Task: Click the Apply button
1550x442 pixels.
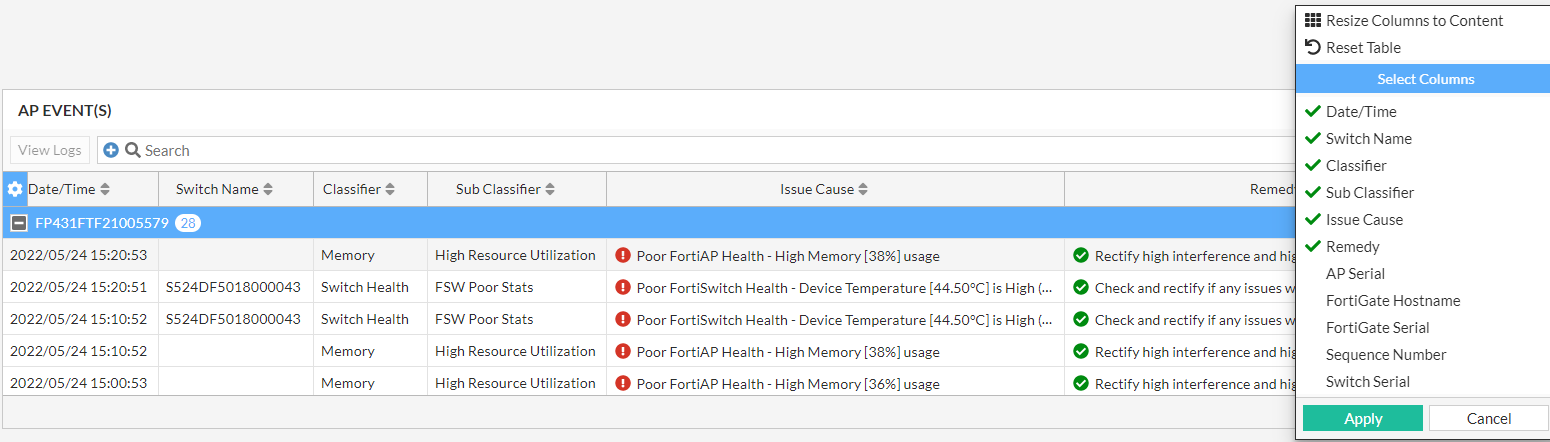Action: (x=1362, y=419)
